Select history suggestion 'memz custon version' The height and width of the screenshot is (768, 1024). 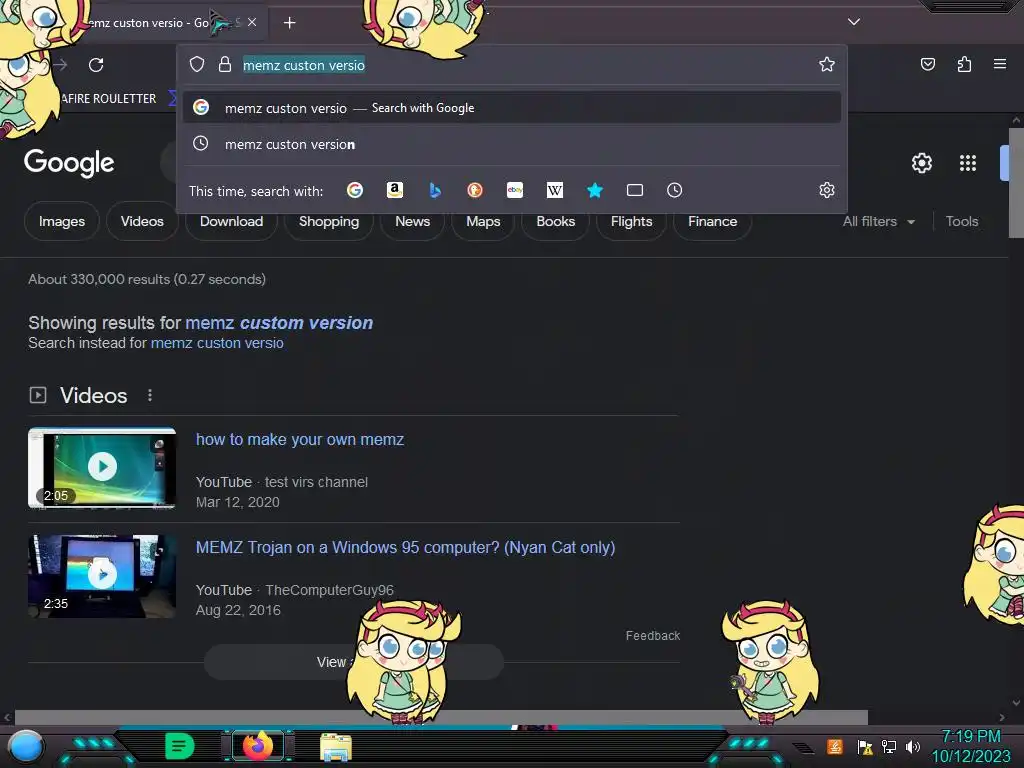pyautogui.click(x=512, y=144)
